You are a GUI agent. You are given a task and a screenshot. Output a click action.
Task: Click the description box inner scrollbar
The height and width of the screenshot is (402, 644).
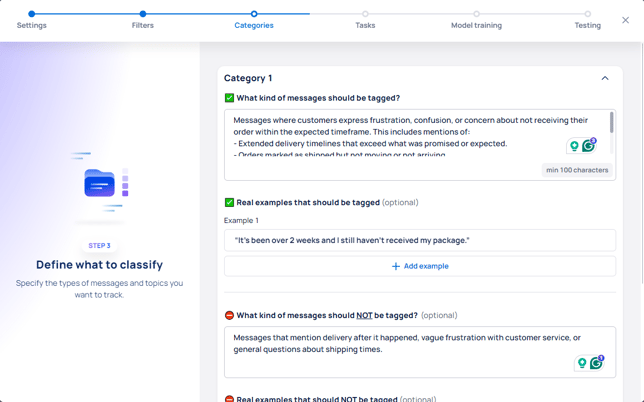(x=612, y=122)
